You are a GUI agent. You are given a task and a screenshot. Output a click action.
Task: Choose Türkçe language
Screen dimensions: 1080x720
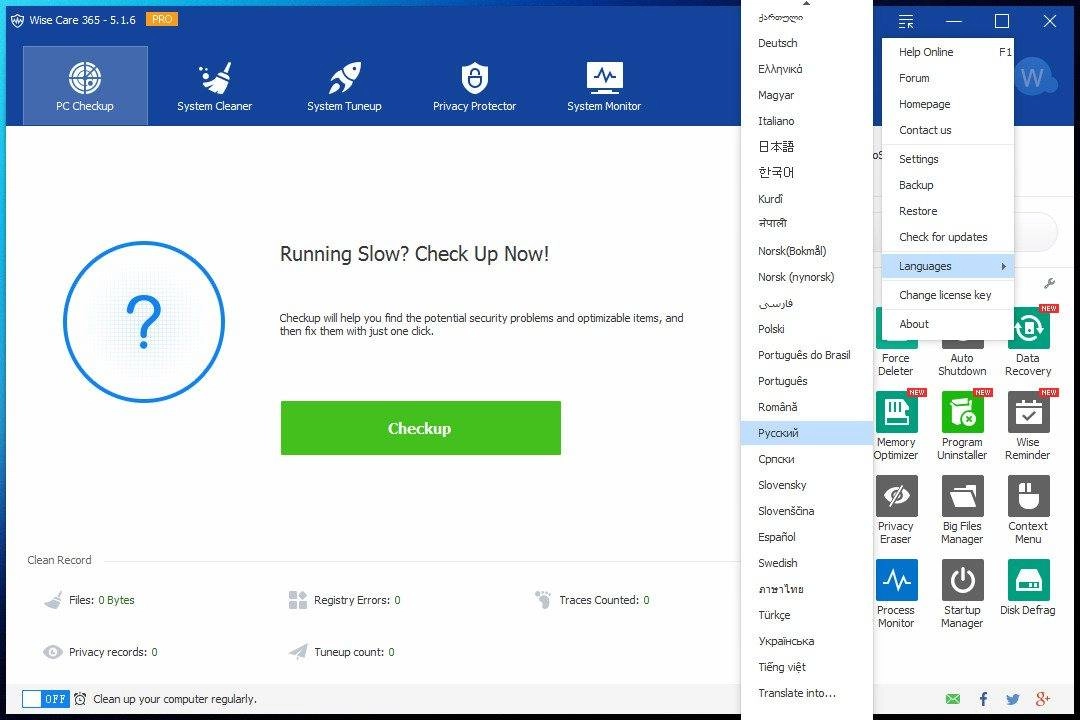pyautogui.click(x=807, y=615)
